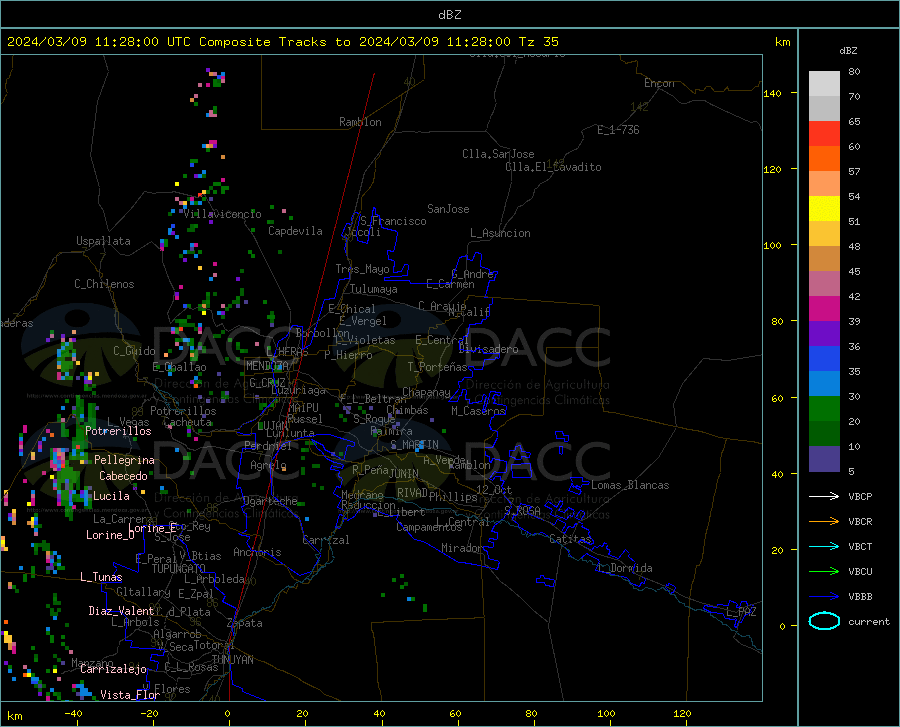The width and height of the screenshot is (900, 727).
Task: Select the bright yellow 51-54 dBZ swatch
Action: click(824, 209)
